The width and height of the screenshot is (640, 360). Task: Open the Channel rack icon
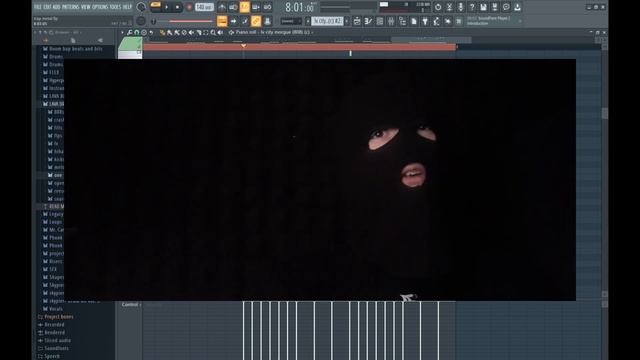click(x=380, y=21)
